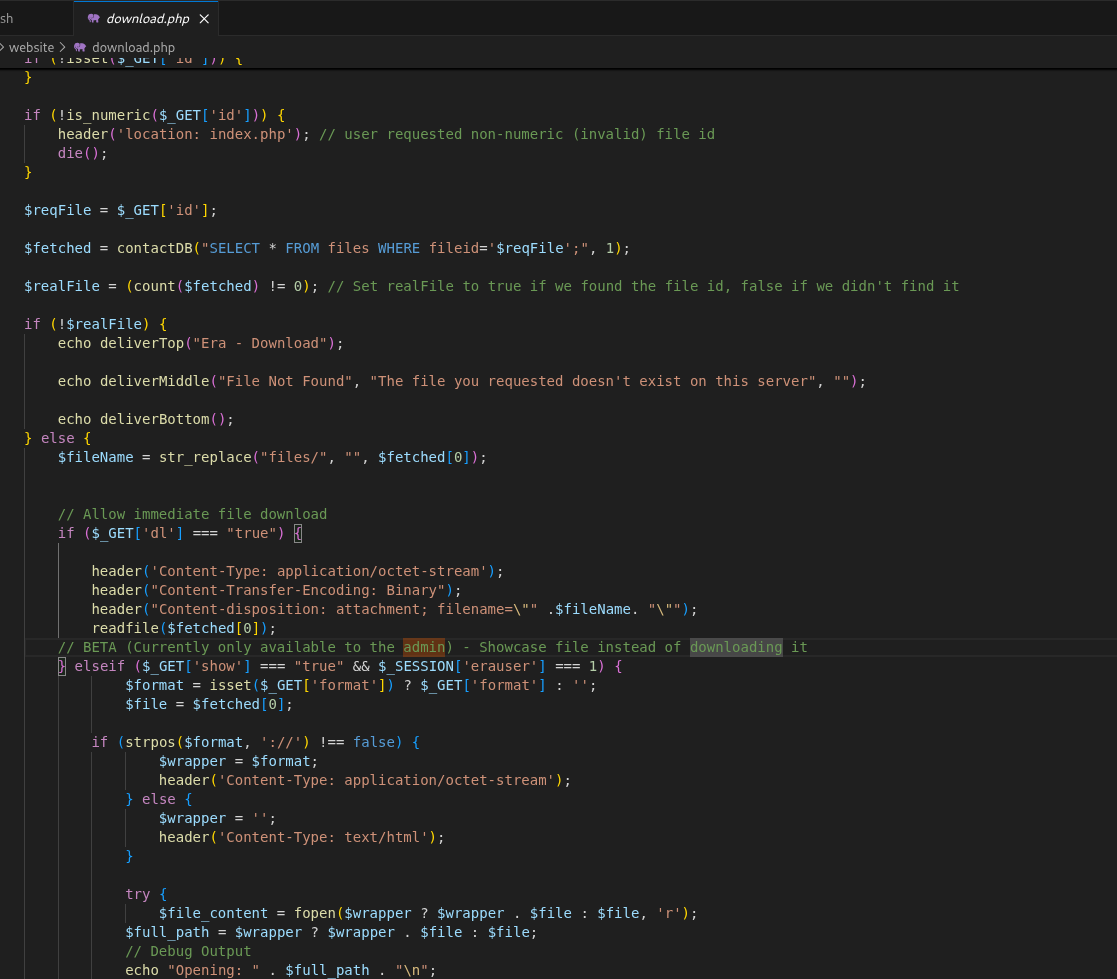Click the '// Debug Output' comment
This screenshot has height=979, width=1117.
pos(188,951)
